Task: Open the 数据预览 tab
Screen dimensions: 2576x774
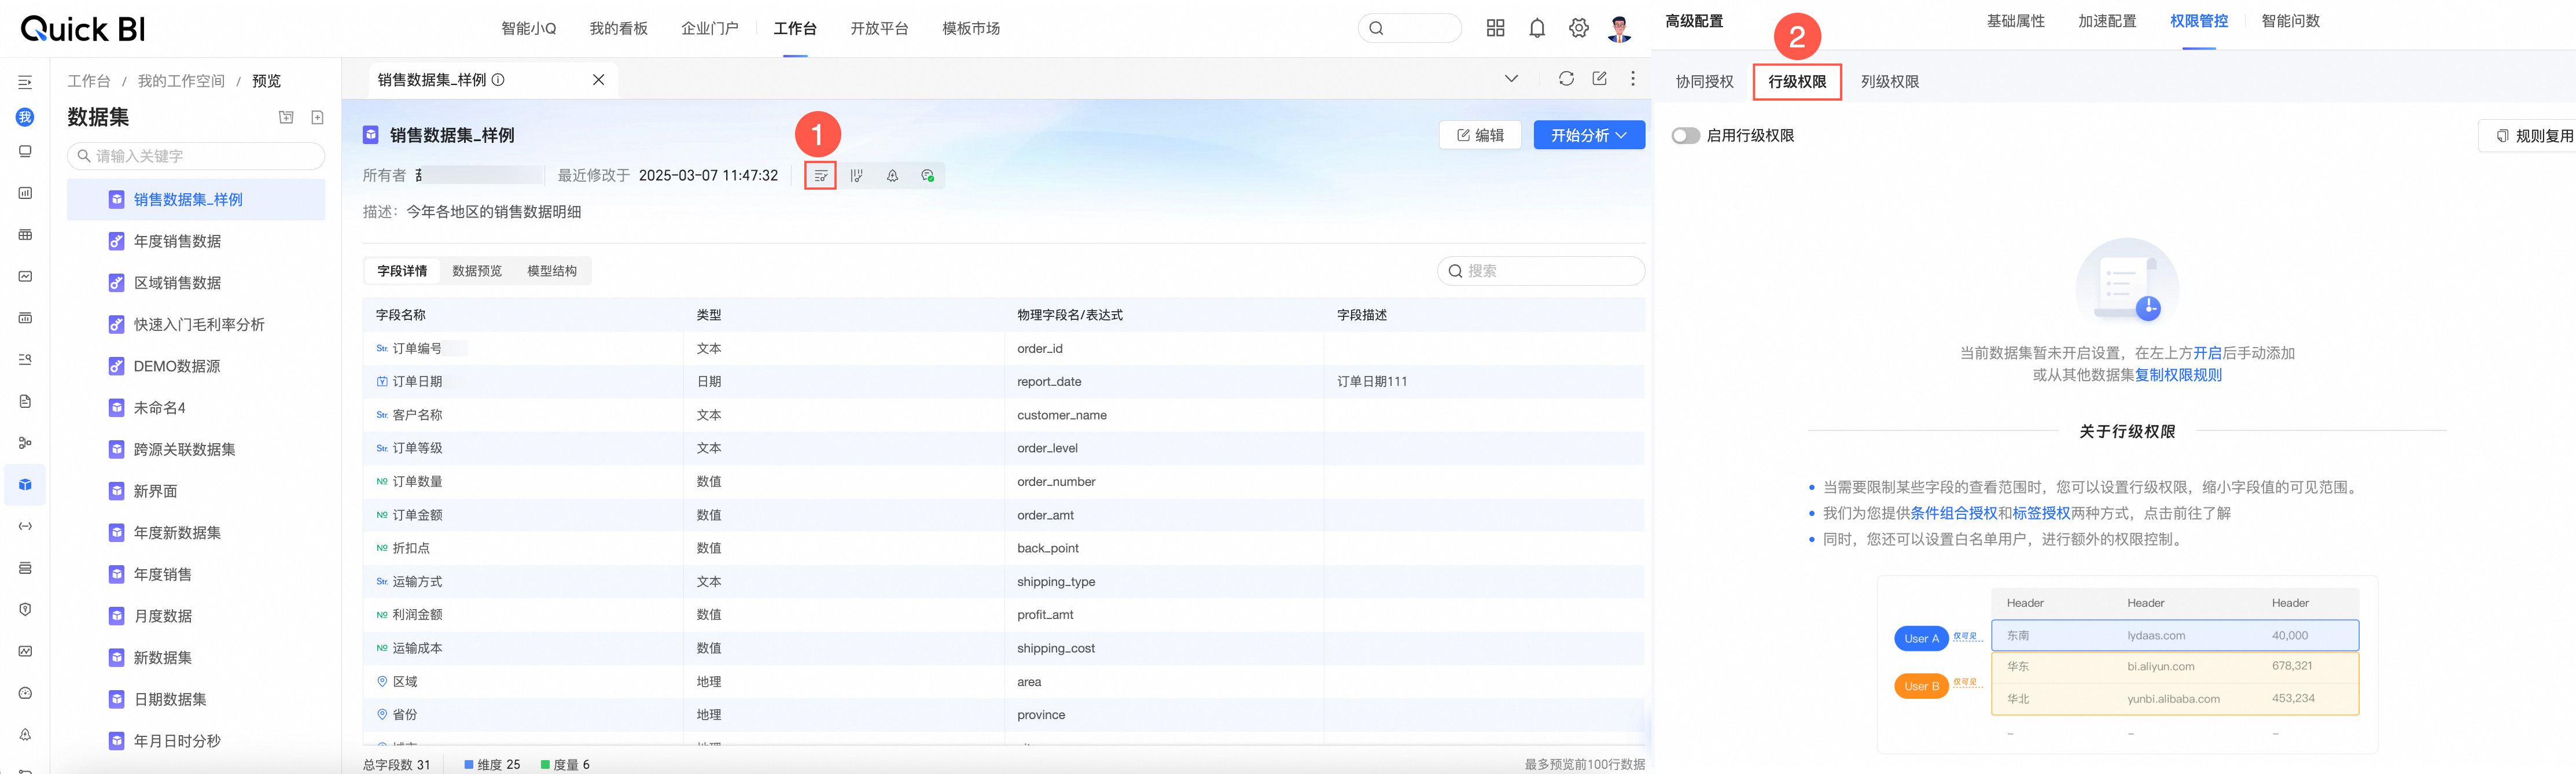Action: tap(477, 271)
